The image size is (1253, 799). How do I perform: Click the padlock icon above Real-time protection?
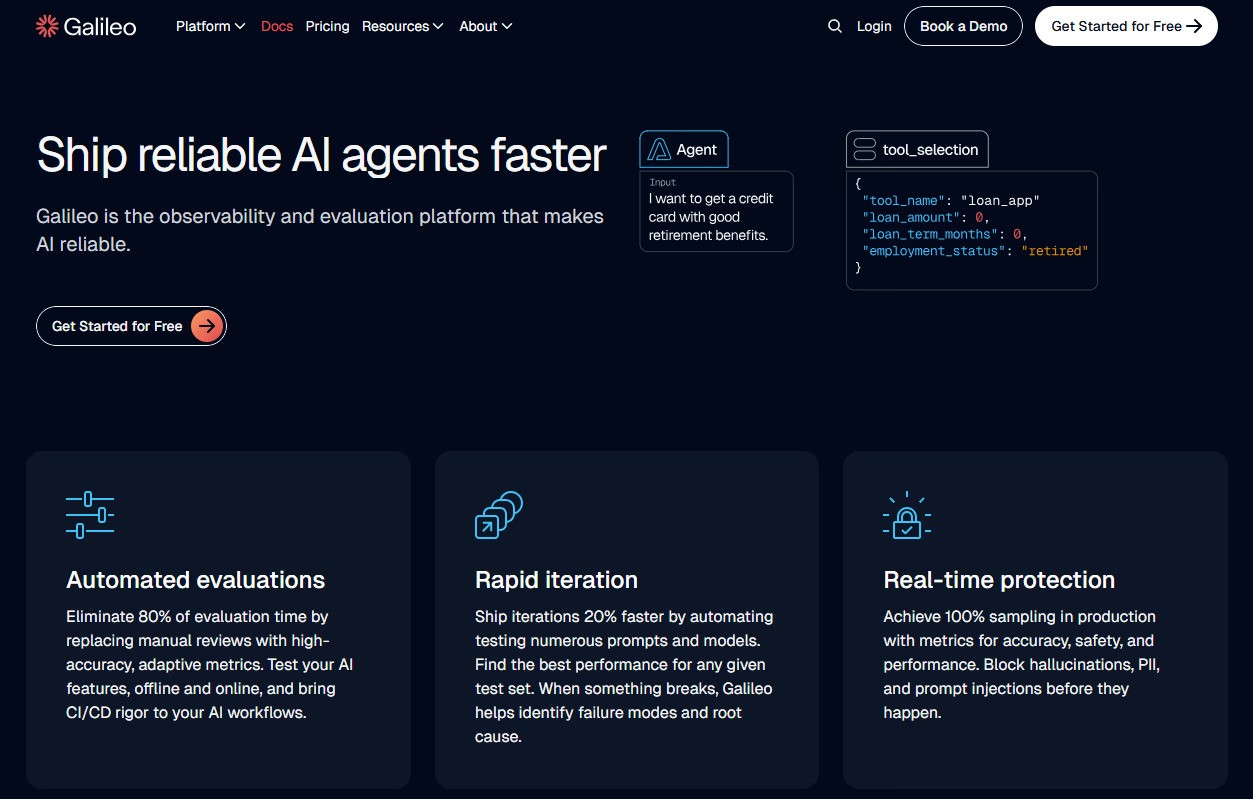pyautogui.click(x=907, y=515)
